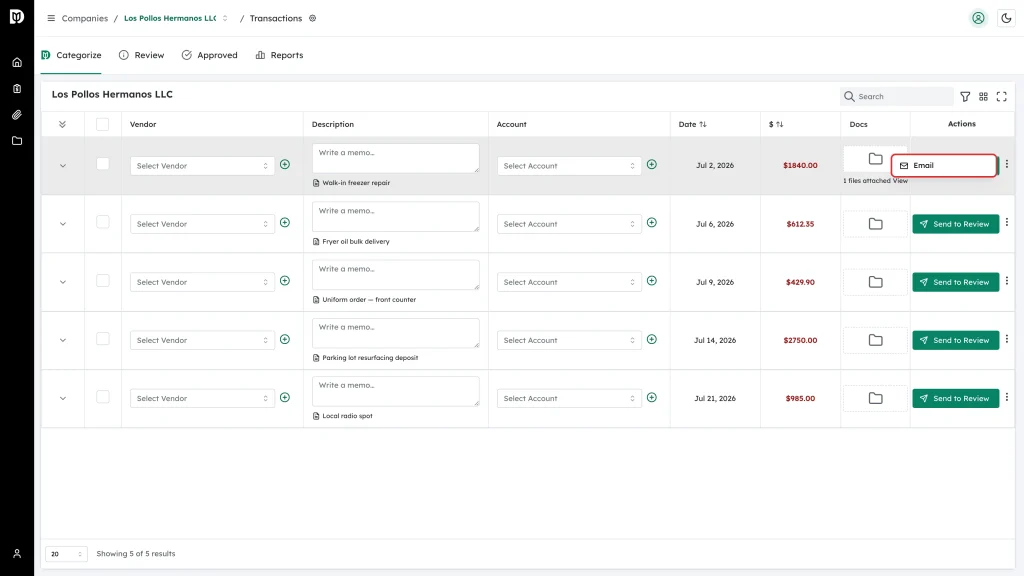
Task: Open docs folder for $1840.00 transaction
Action: 875,159
